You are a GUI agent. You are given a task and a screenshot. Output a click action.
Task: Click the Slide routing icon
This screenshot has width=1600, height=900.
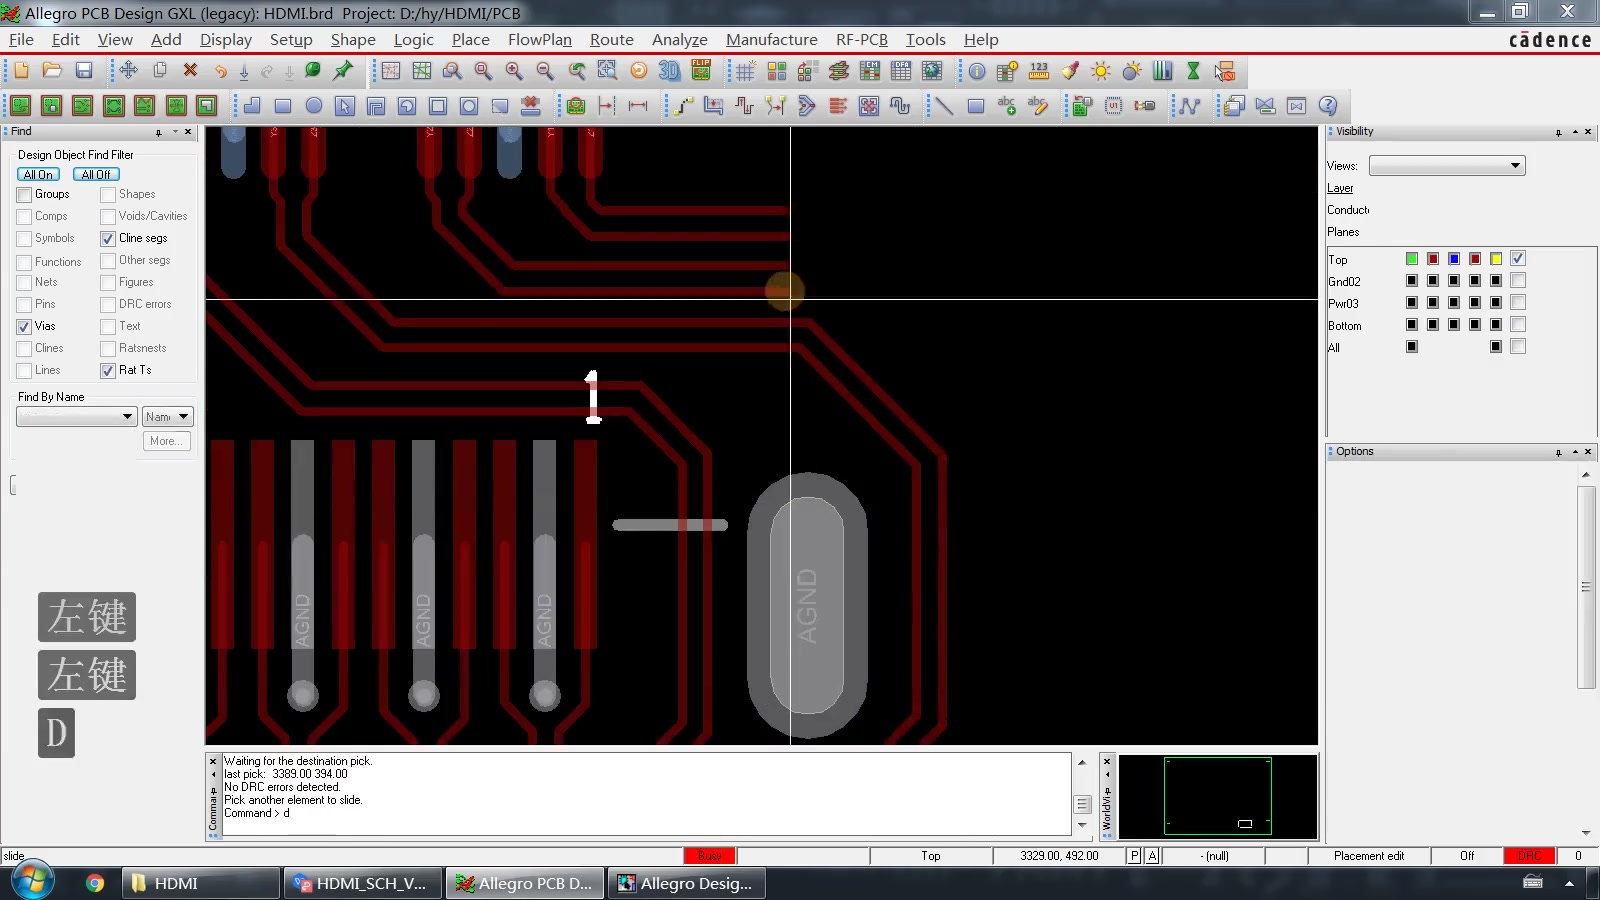tap(713, 105)
